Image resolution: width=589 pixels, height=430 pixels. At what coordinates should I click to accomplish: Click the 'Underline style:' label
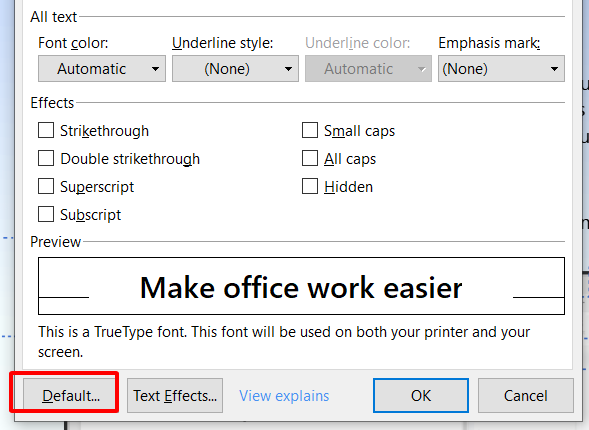223,43
